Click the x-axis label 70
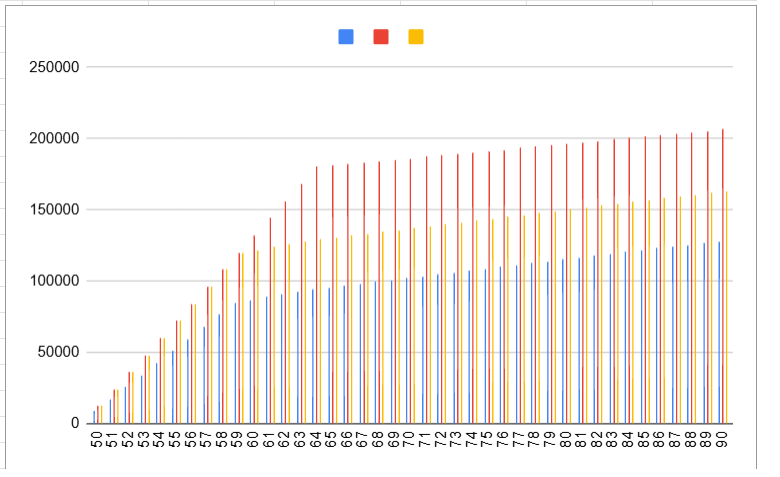780x477 pixels. point(410,439)
